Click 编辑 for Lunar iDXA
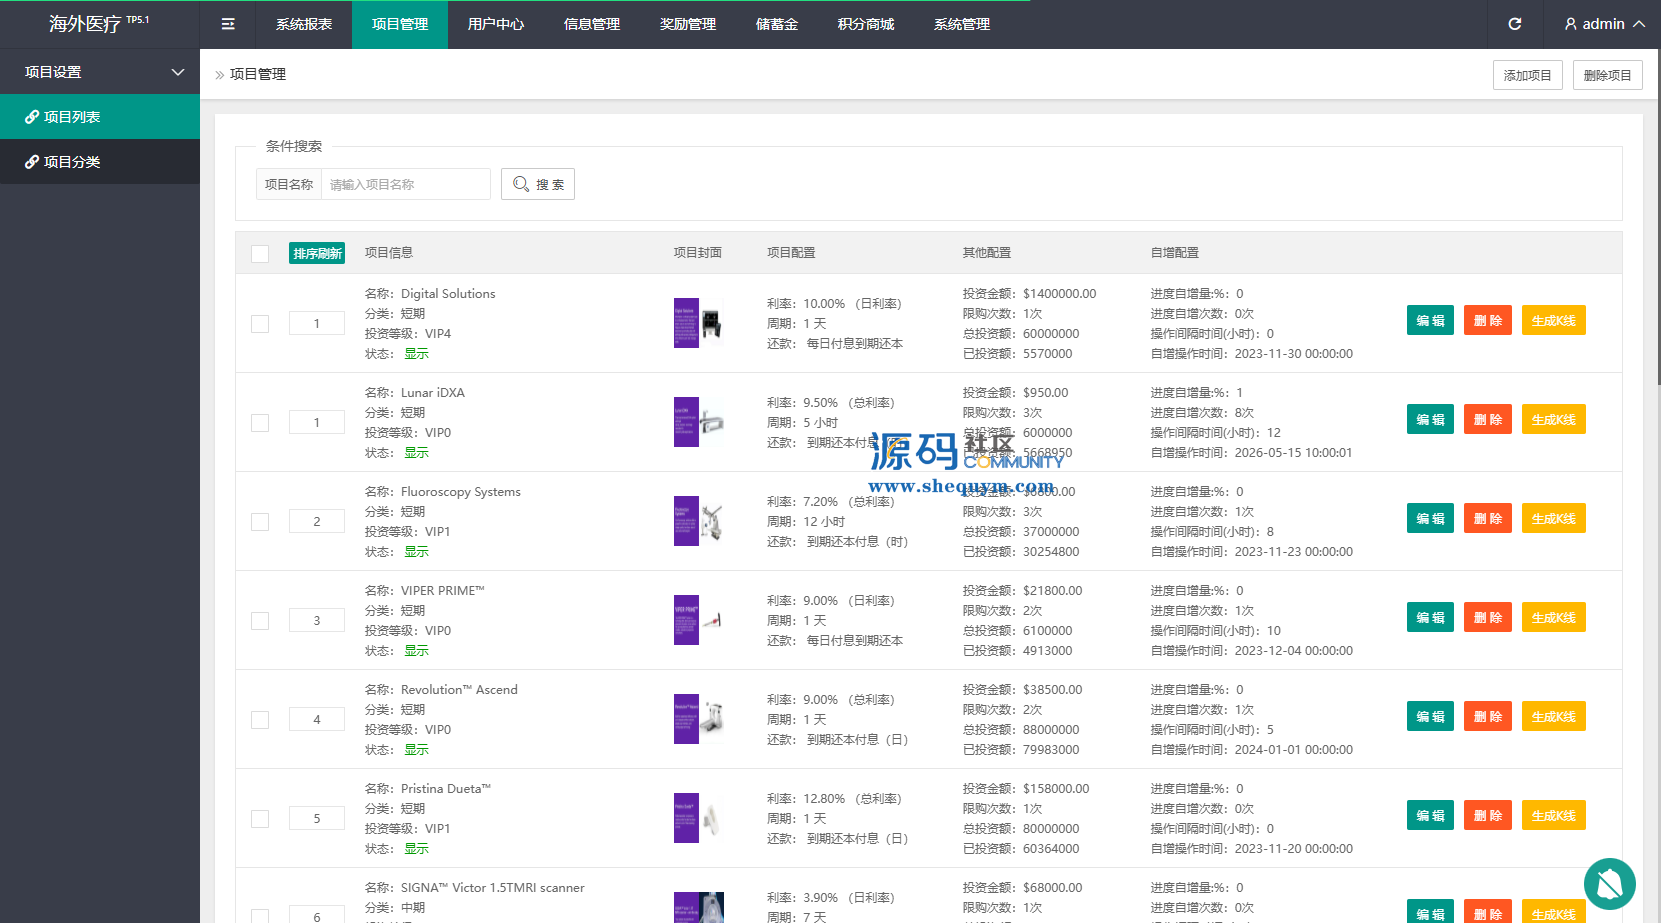The width and height of the screenshot is (1661, 923). click(1430, 419)
